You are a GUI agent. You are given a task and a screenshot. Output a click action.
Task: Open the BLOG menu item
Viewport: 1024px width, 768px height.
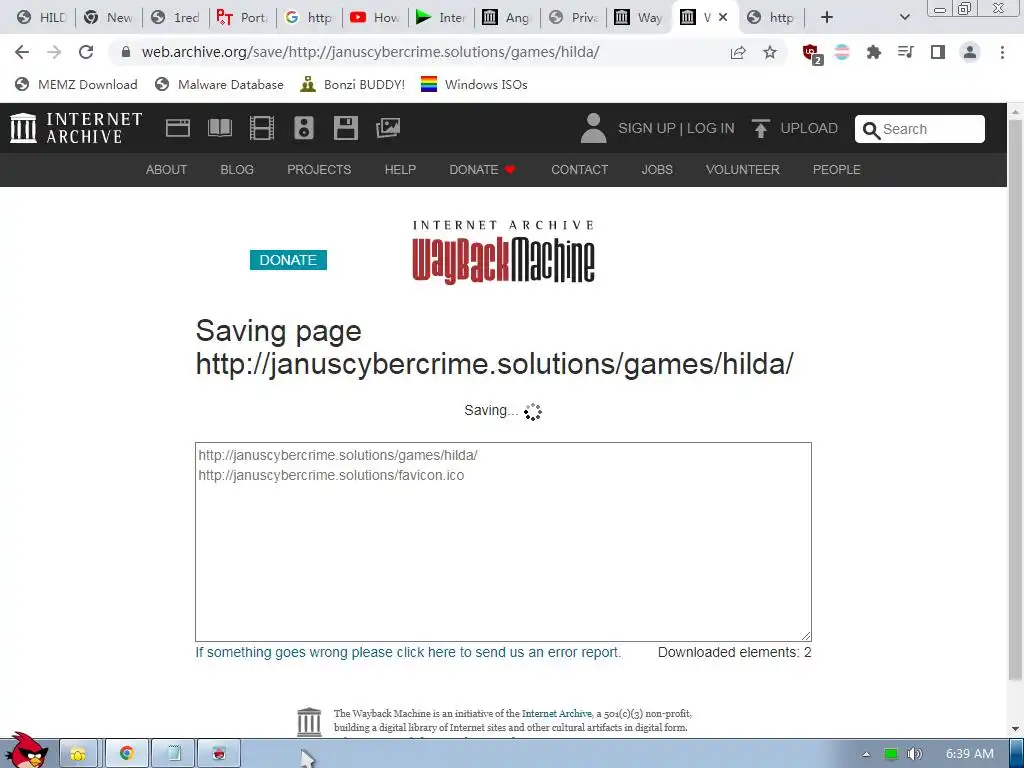tap(236, 170)
